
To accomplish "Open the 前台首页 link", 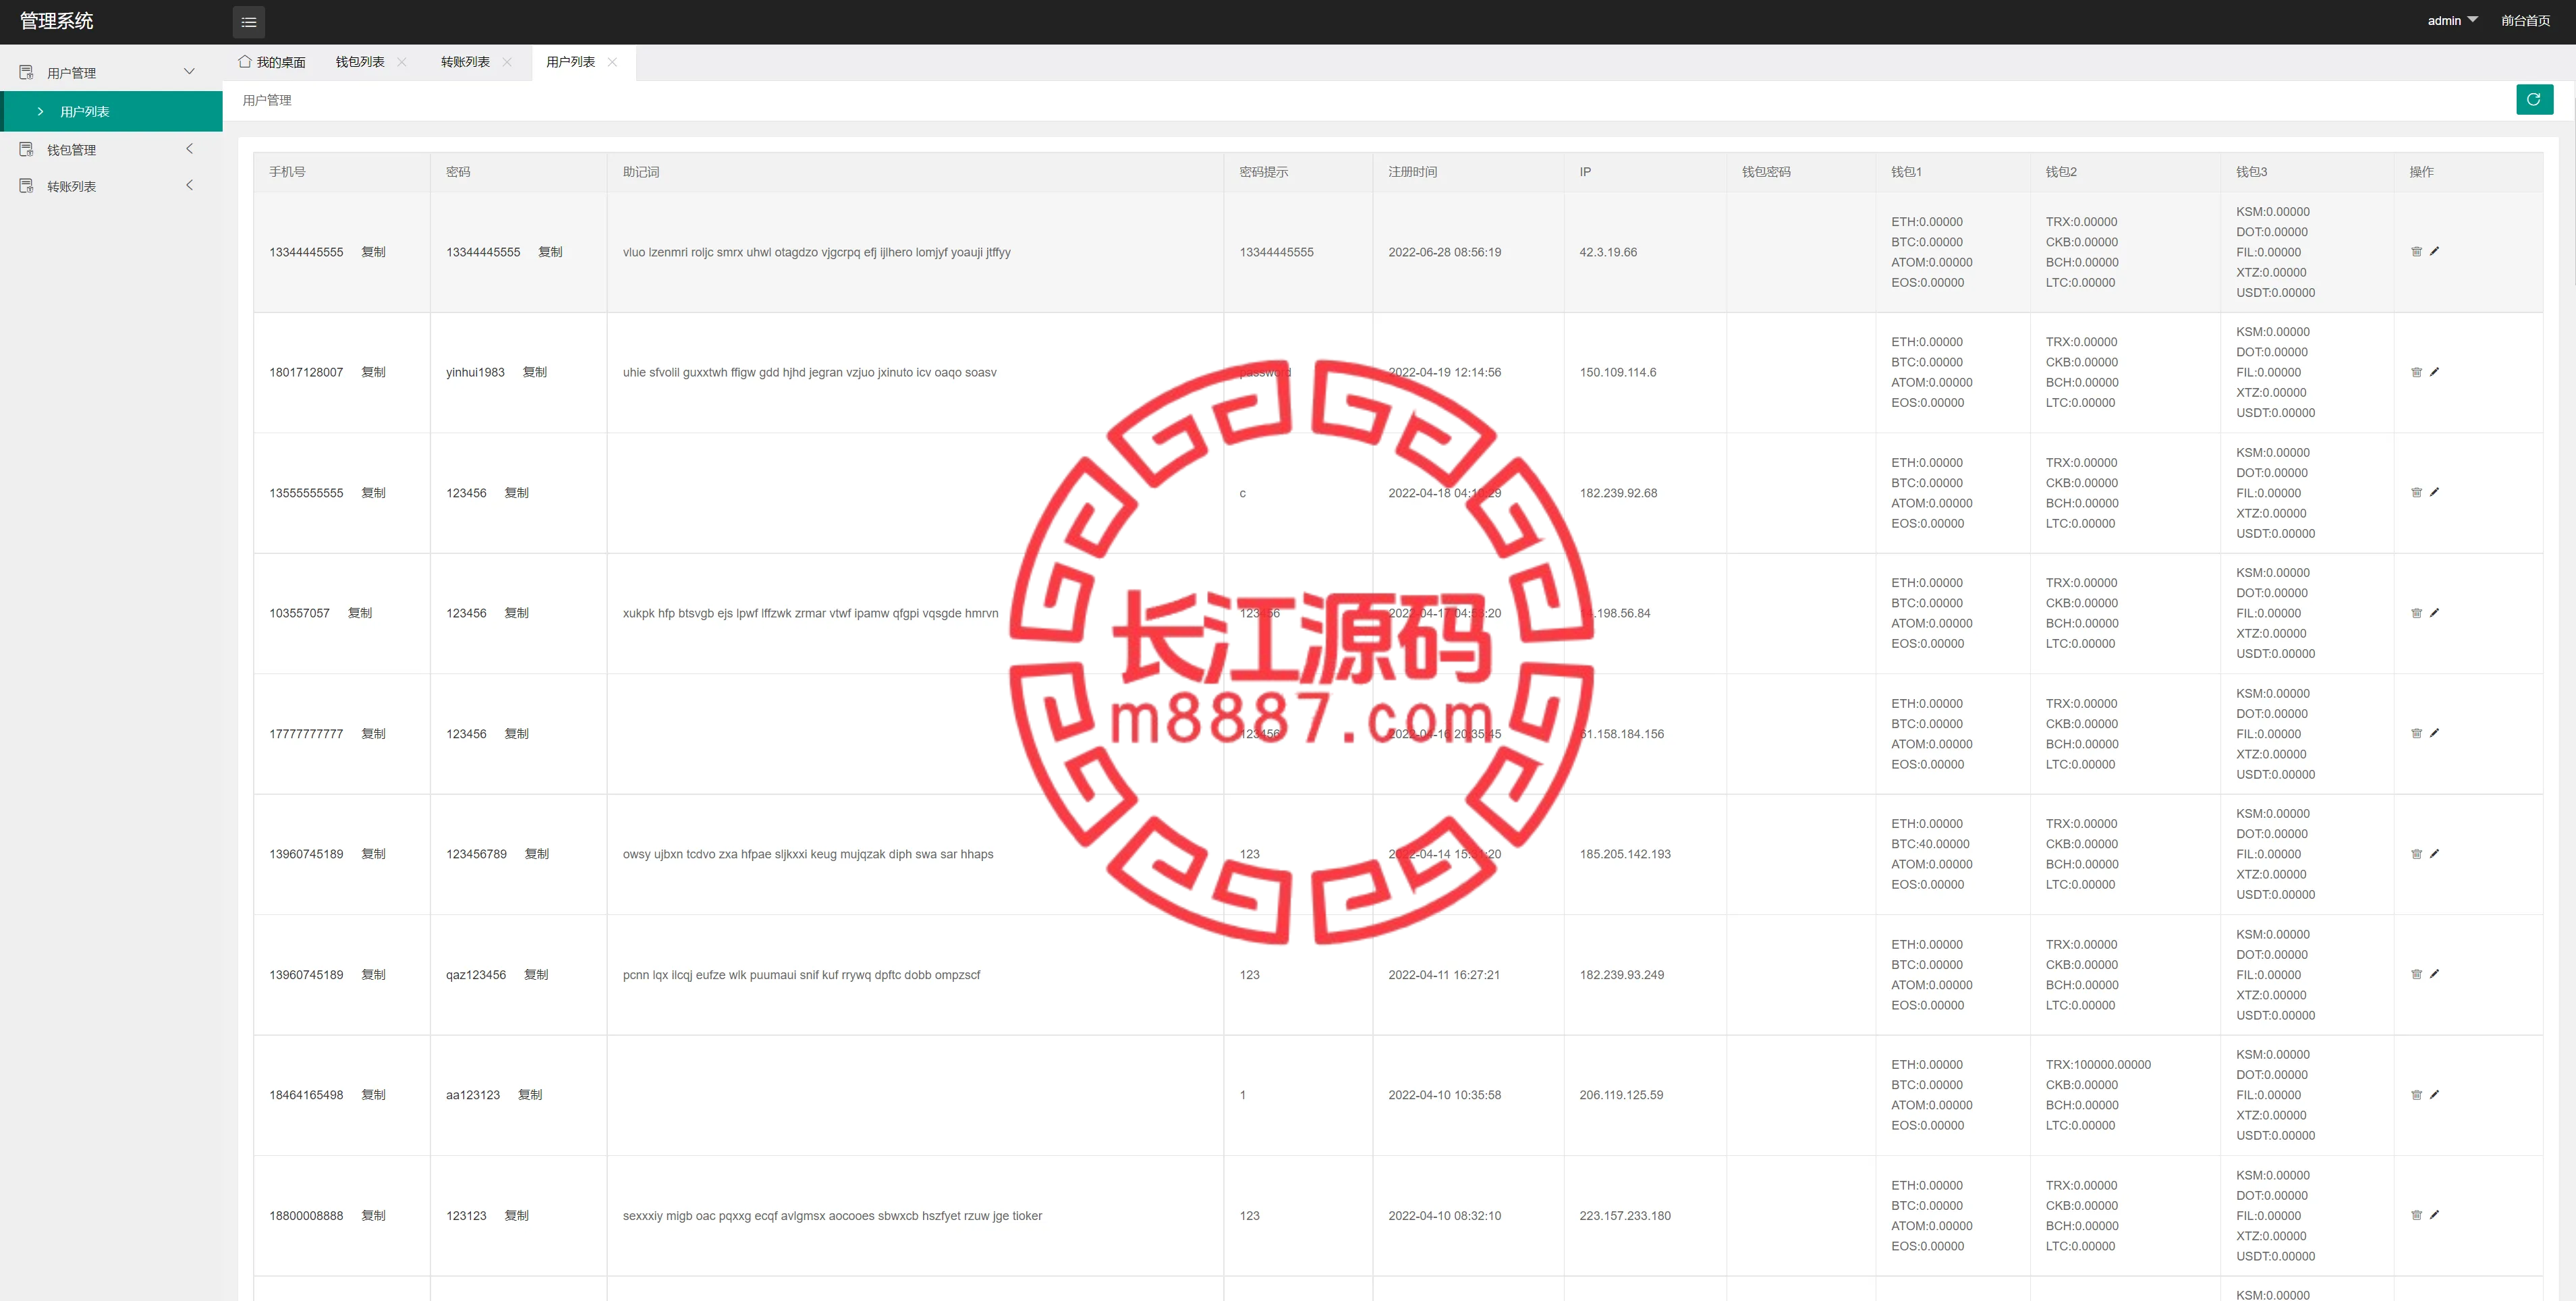I will [x=2525, y=21].
